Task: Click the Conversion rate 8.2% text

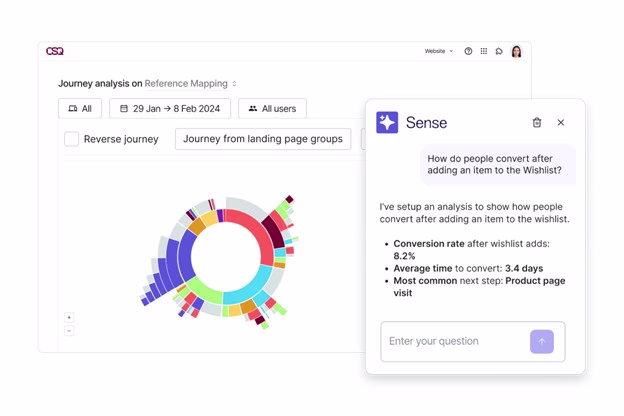Action: 472,250
